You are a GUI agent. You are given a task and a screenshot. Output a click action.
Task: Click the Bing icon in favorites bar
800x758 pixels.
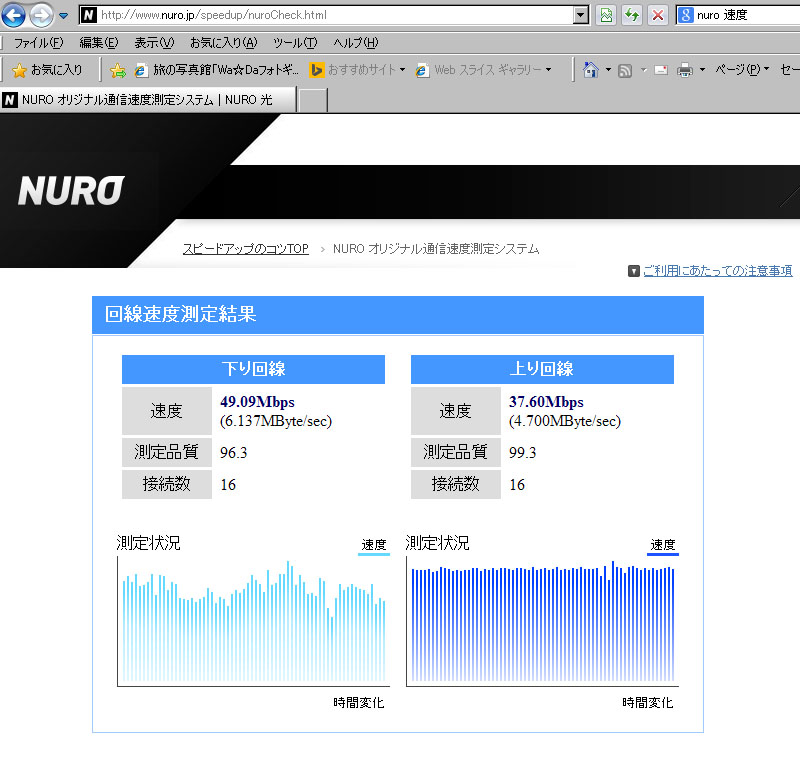[316, 70]
